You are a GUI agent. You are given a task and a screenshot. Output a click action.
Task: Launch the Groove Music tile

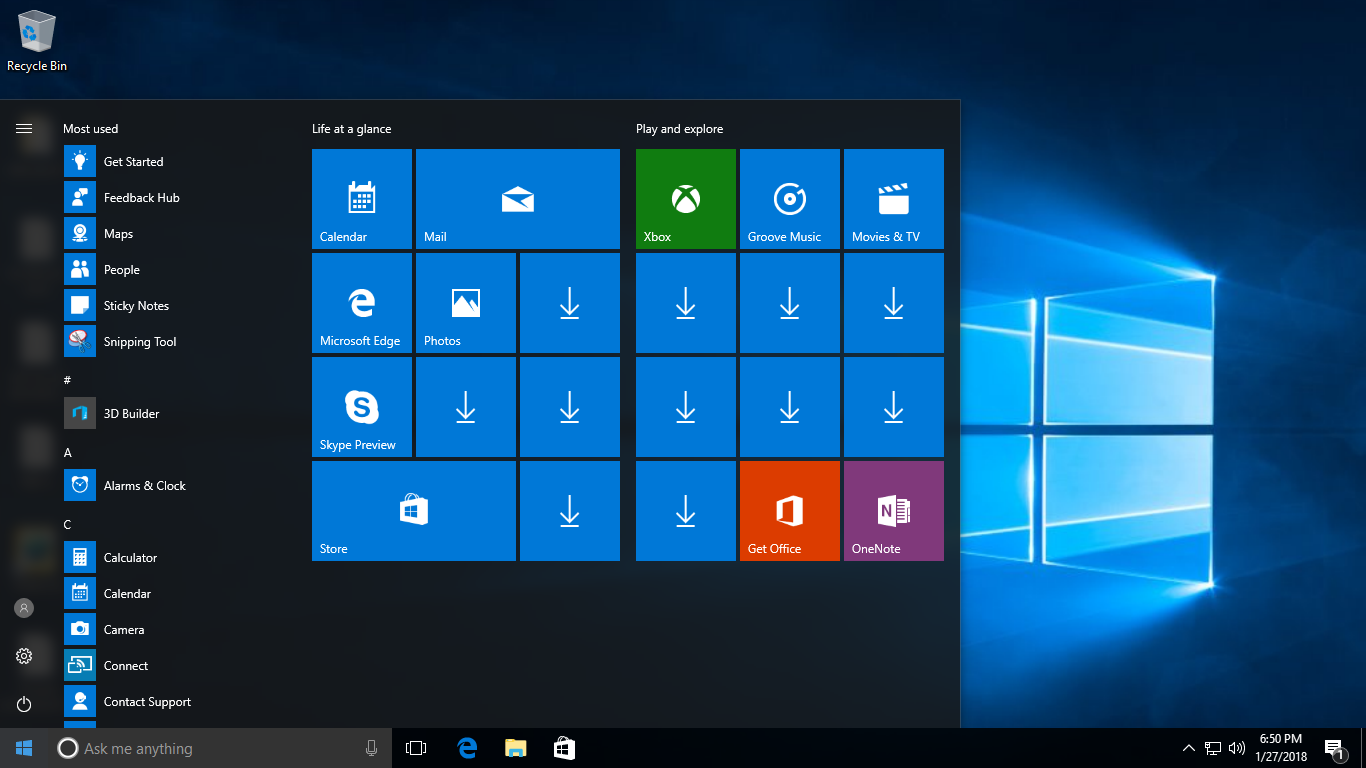pyautogui.click(x=790, y=199)
